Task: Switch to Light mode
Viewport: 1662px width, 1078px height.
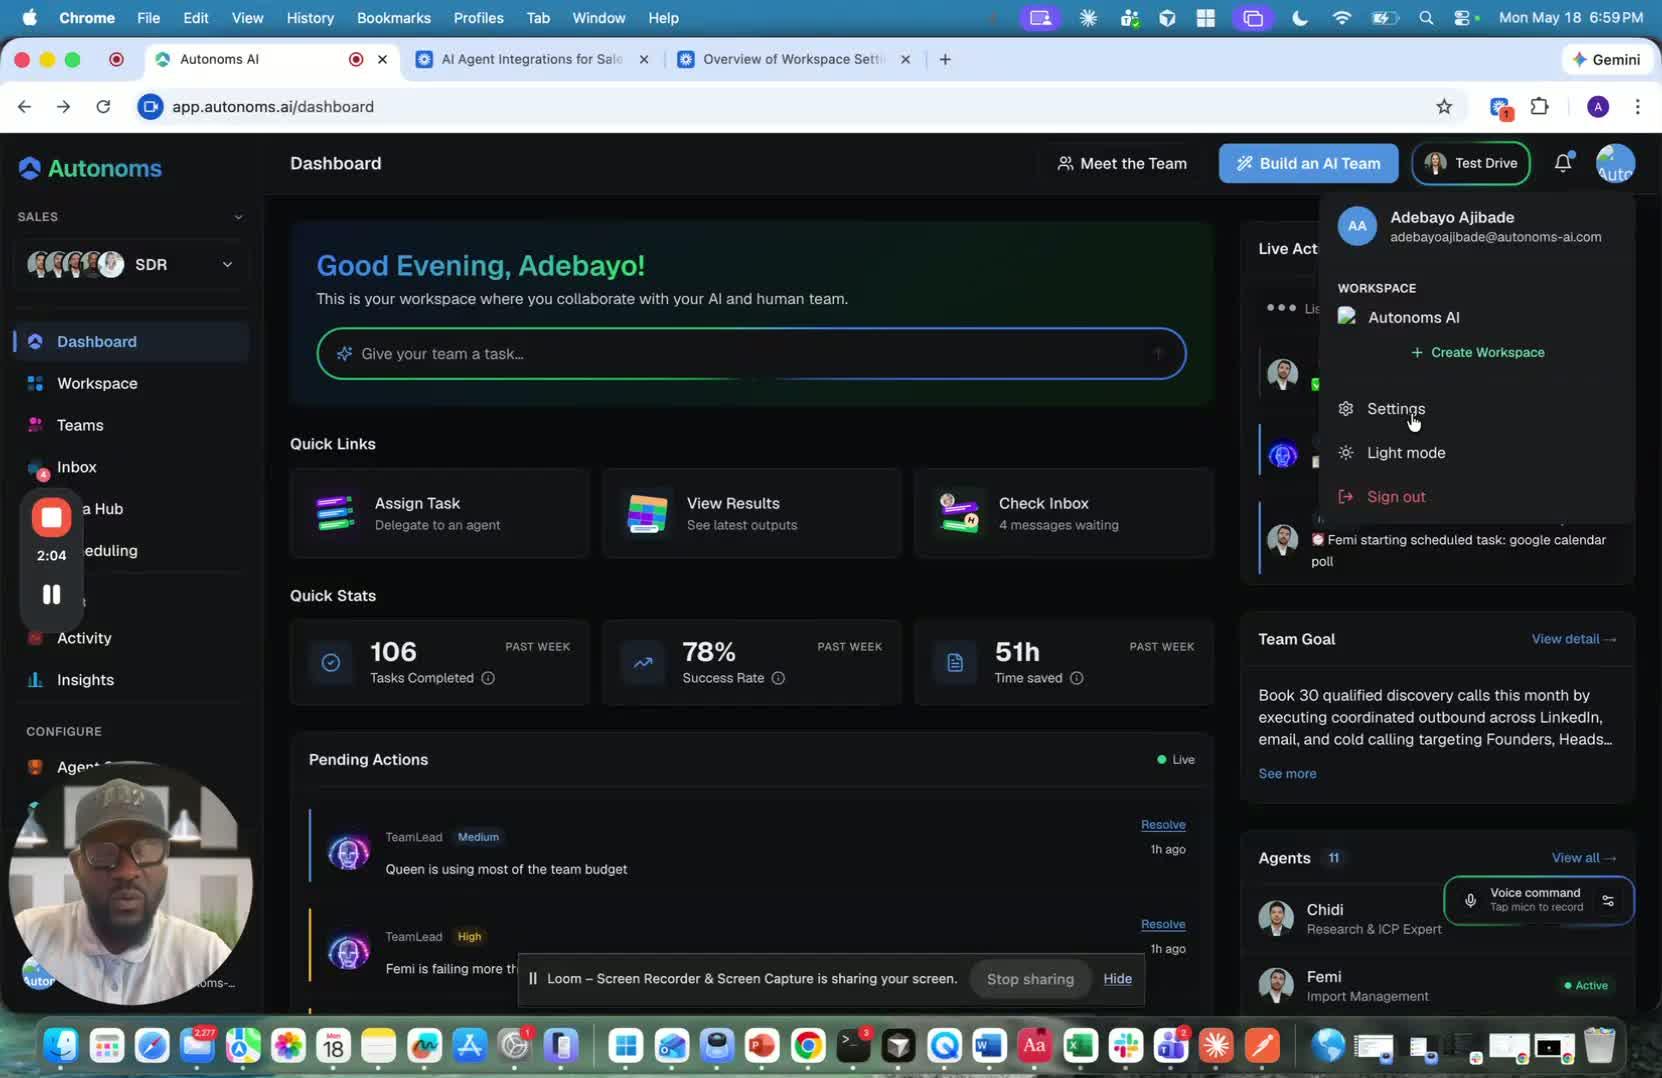Action: [1406, 453]
